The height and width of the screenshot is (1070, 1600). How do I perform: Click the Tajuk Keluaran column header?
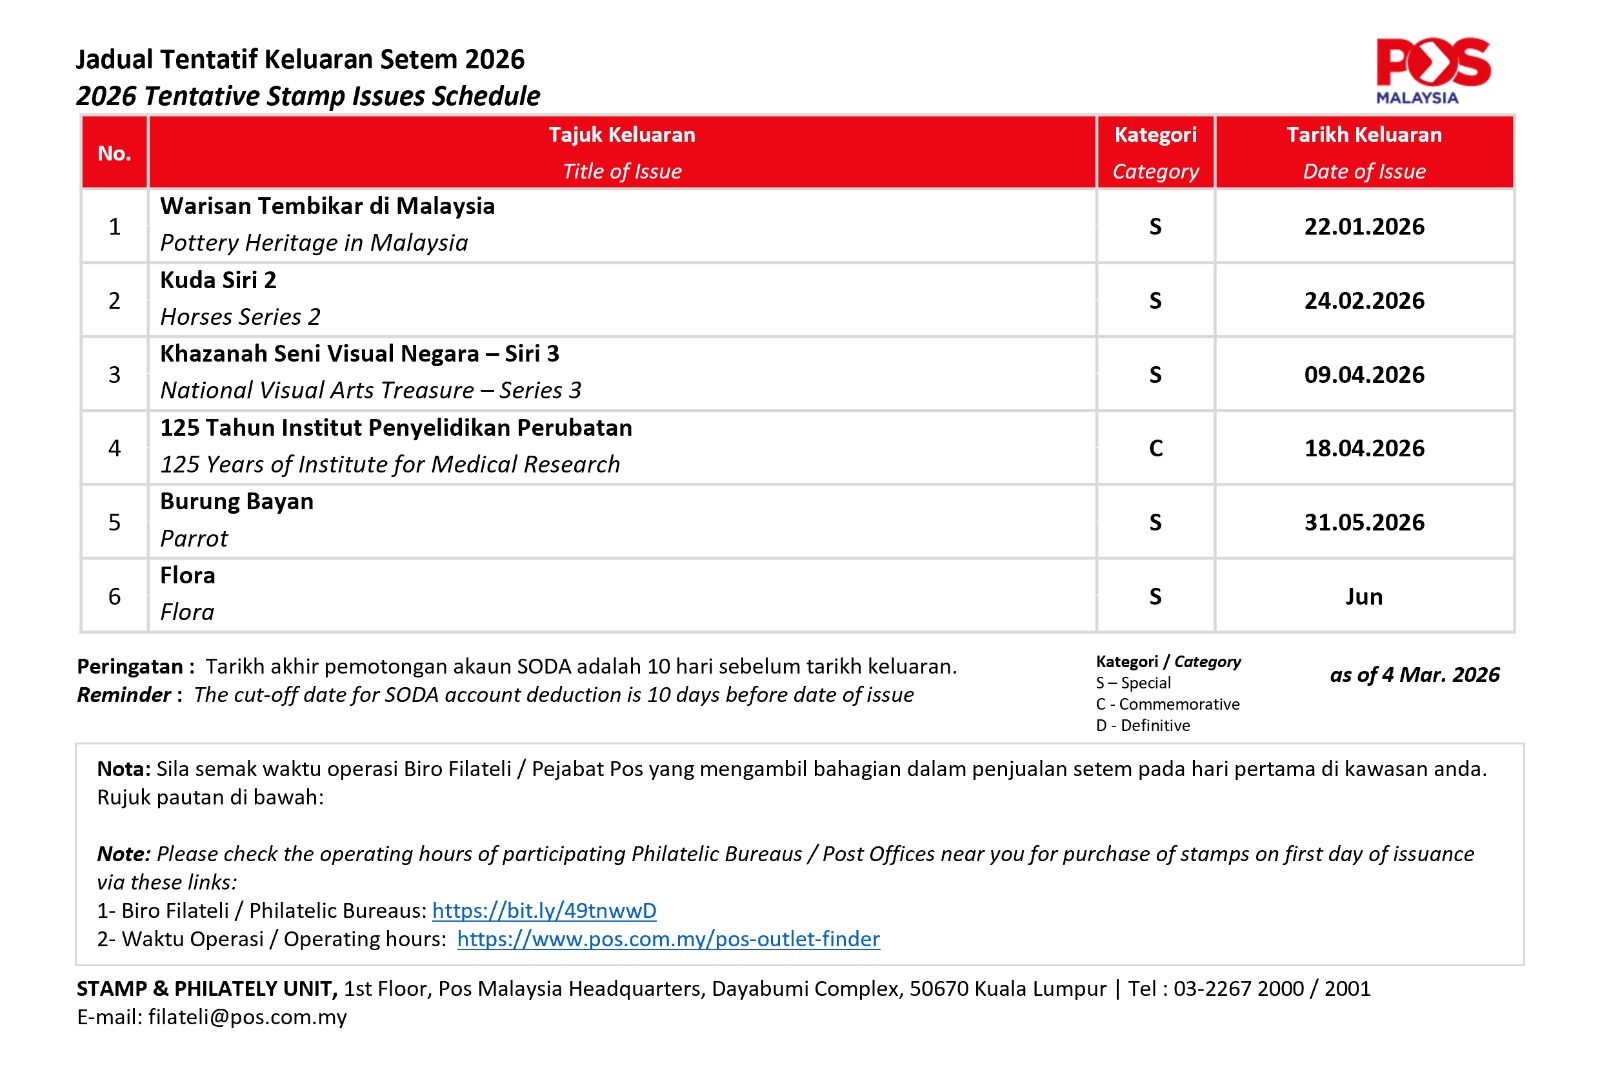click(621, 135)
